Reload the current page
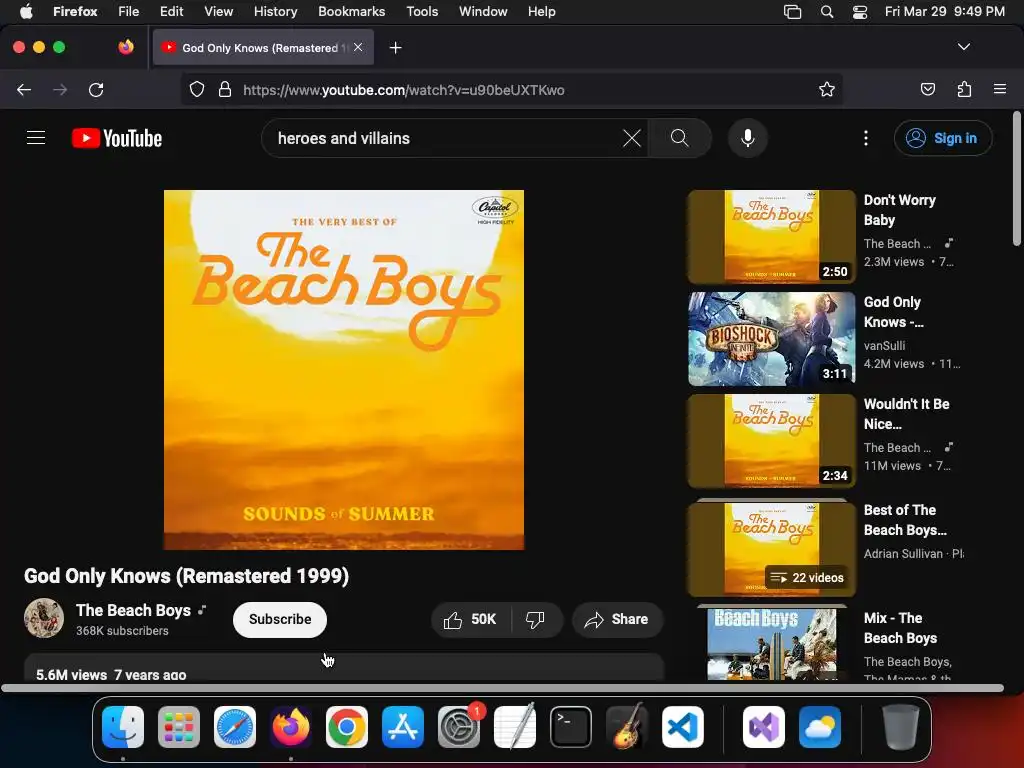This screenshot has height=768, width=1024. tap(96, 90)
